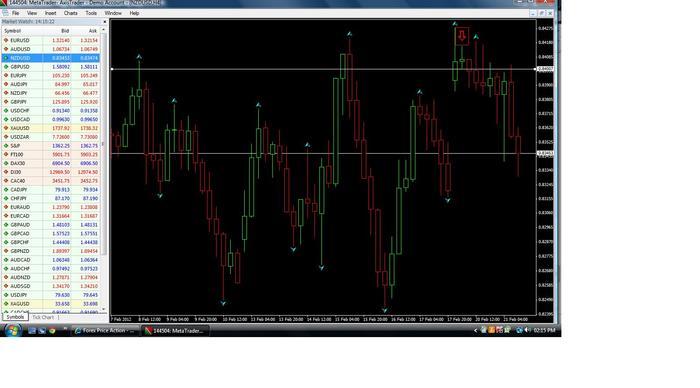Click the AUDUSD symbol direction icon
The height and width of the screenshot is (388, 700).
point(6,49)
